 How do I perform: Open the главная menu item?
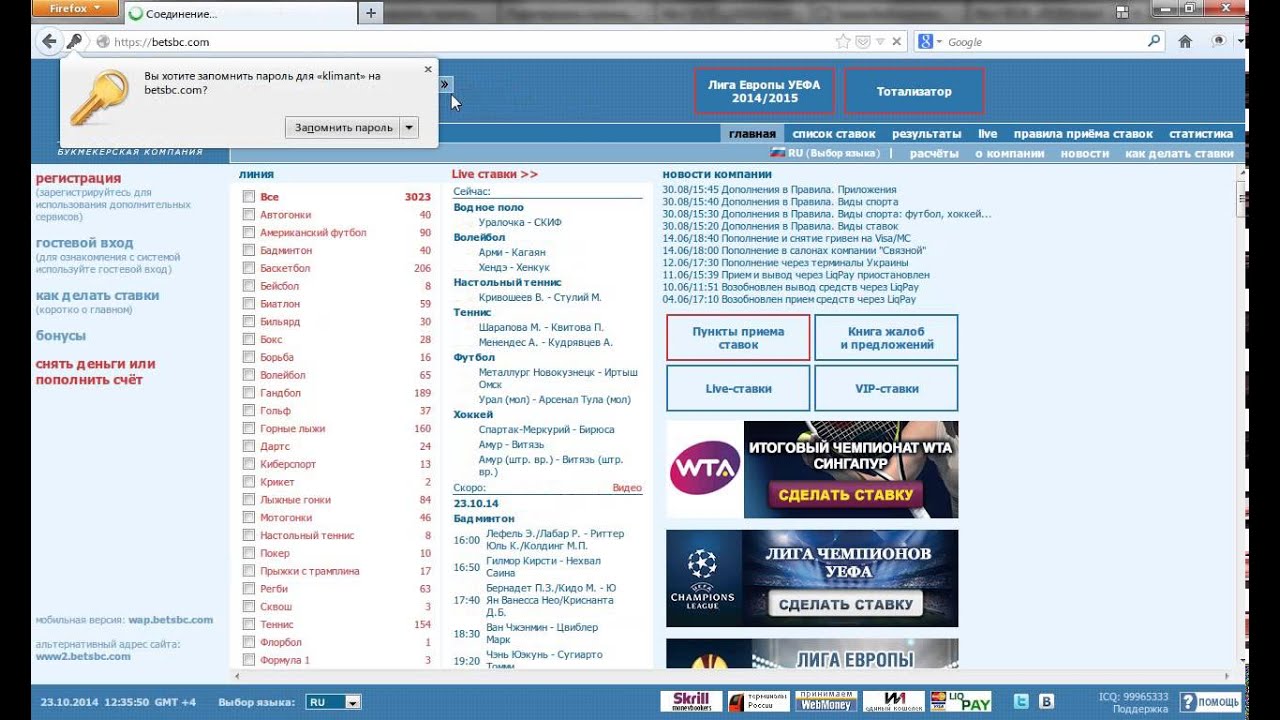point(752,133)
